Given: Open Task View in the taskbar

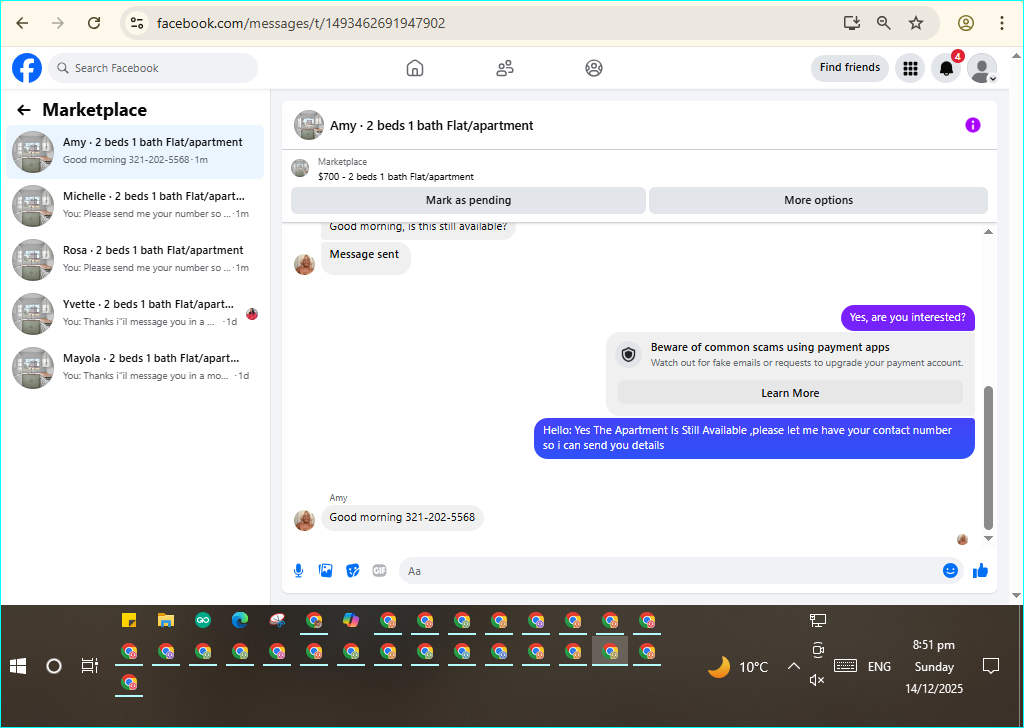Looking at the screenshot, I should [89, 666].
